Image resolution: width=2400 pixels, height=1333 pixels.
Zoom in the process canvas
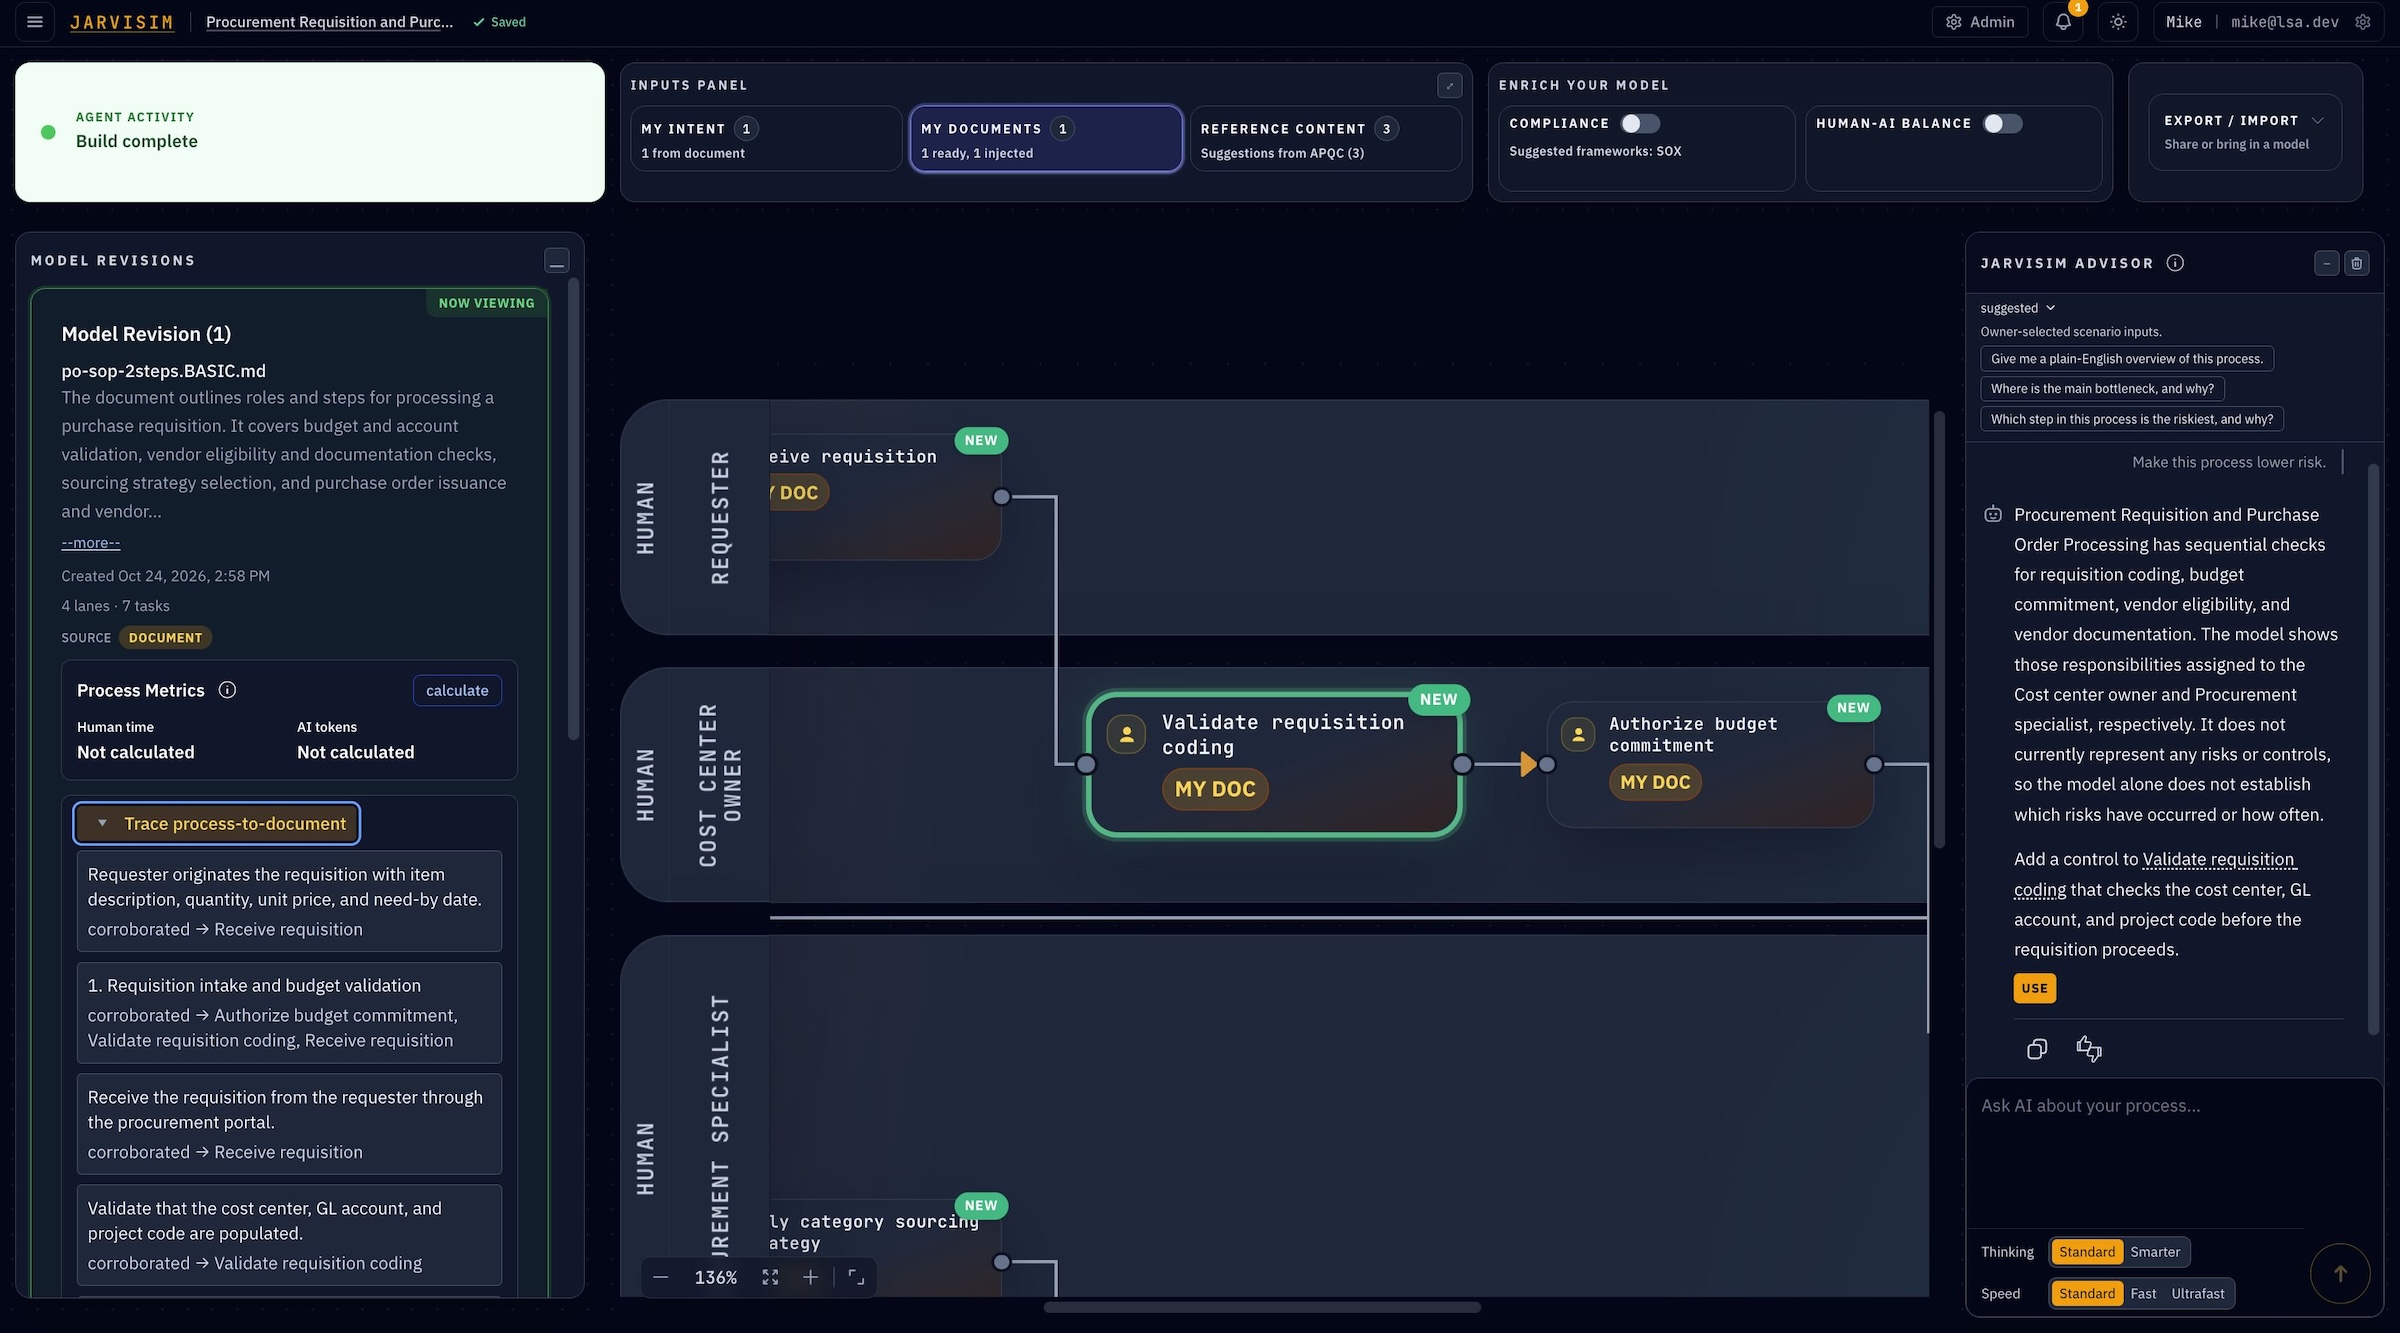810,1277
